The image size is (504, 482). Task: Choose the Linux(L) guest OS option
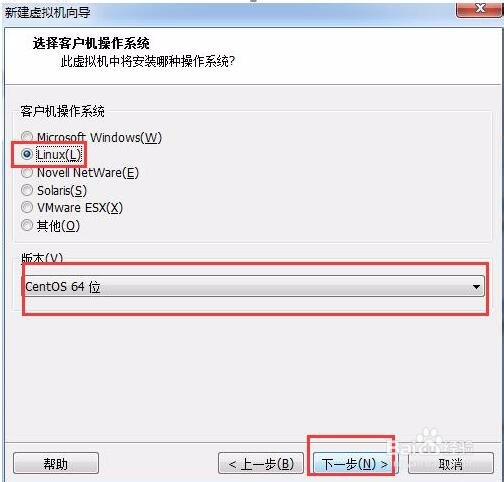[x=27, y=154]
